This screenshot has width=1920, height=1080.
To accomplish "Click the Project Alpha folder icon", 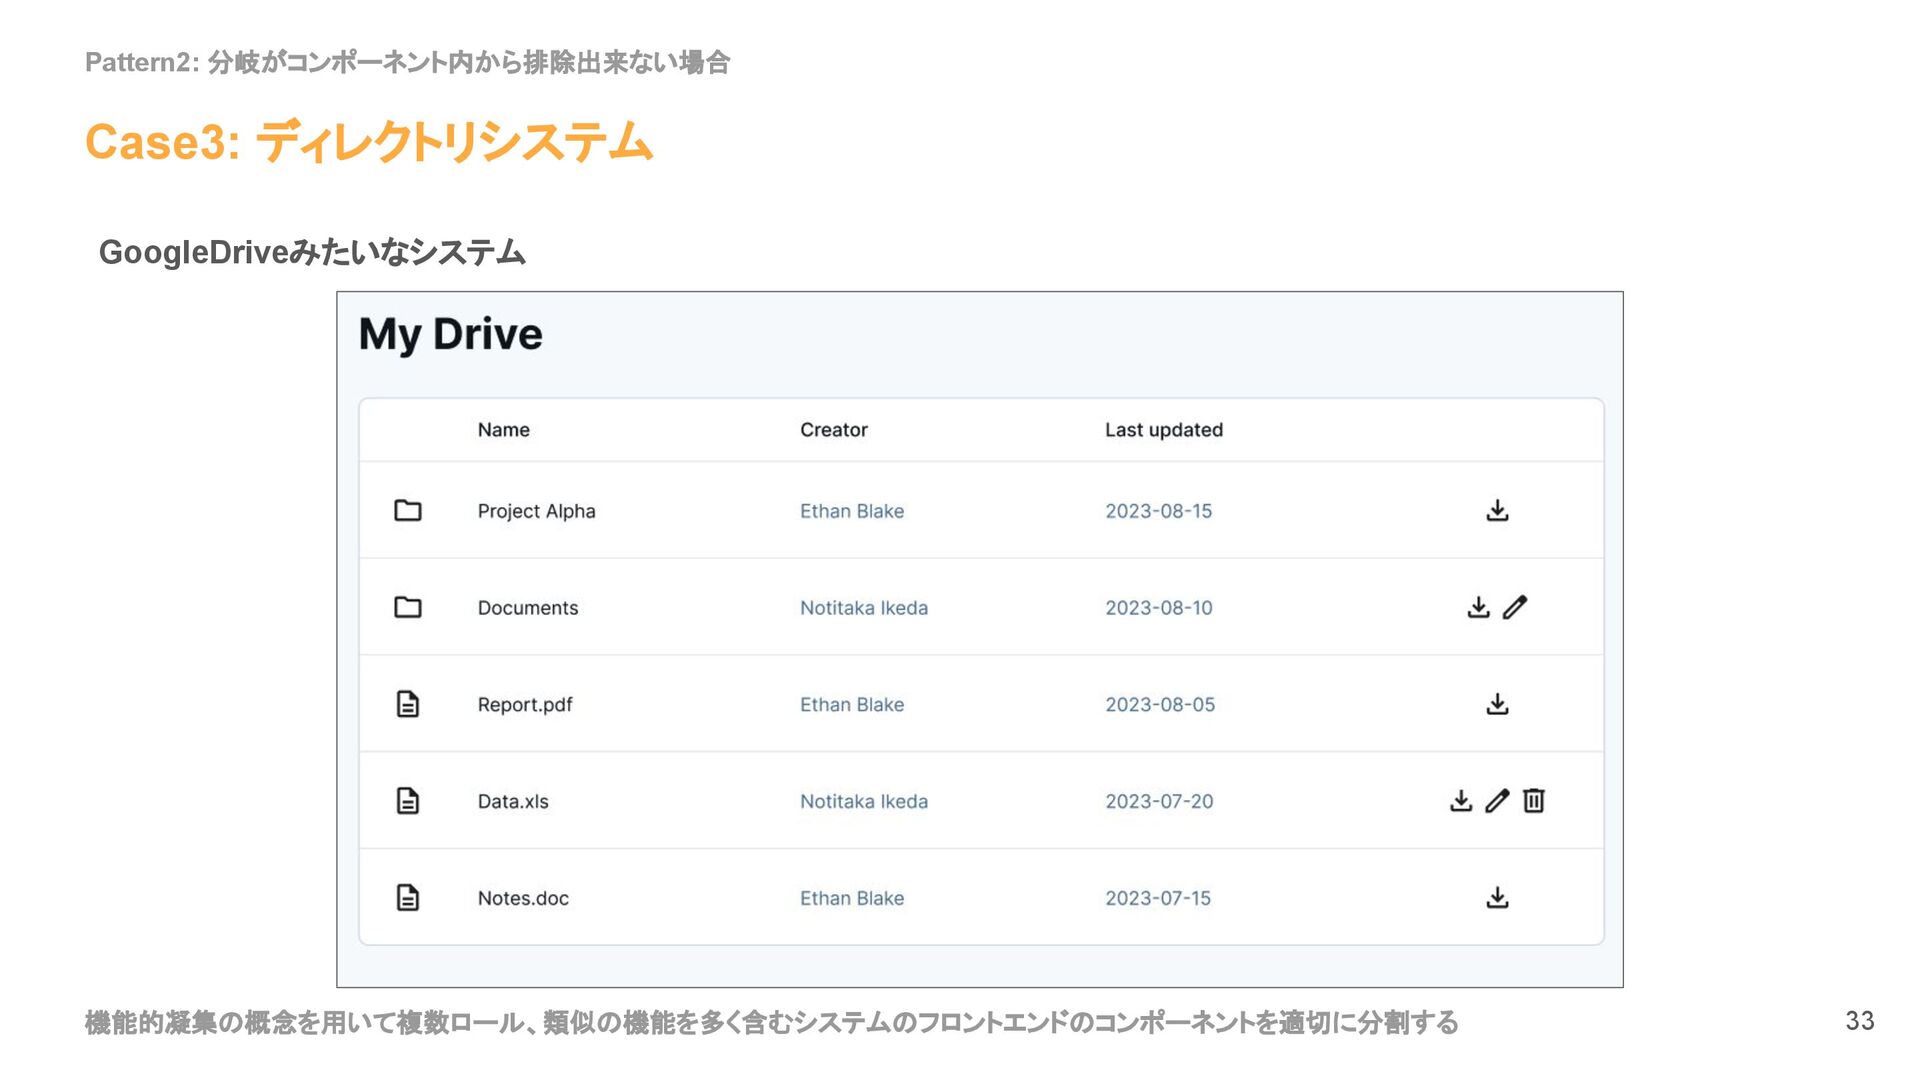I will coord(408,511).
